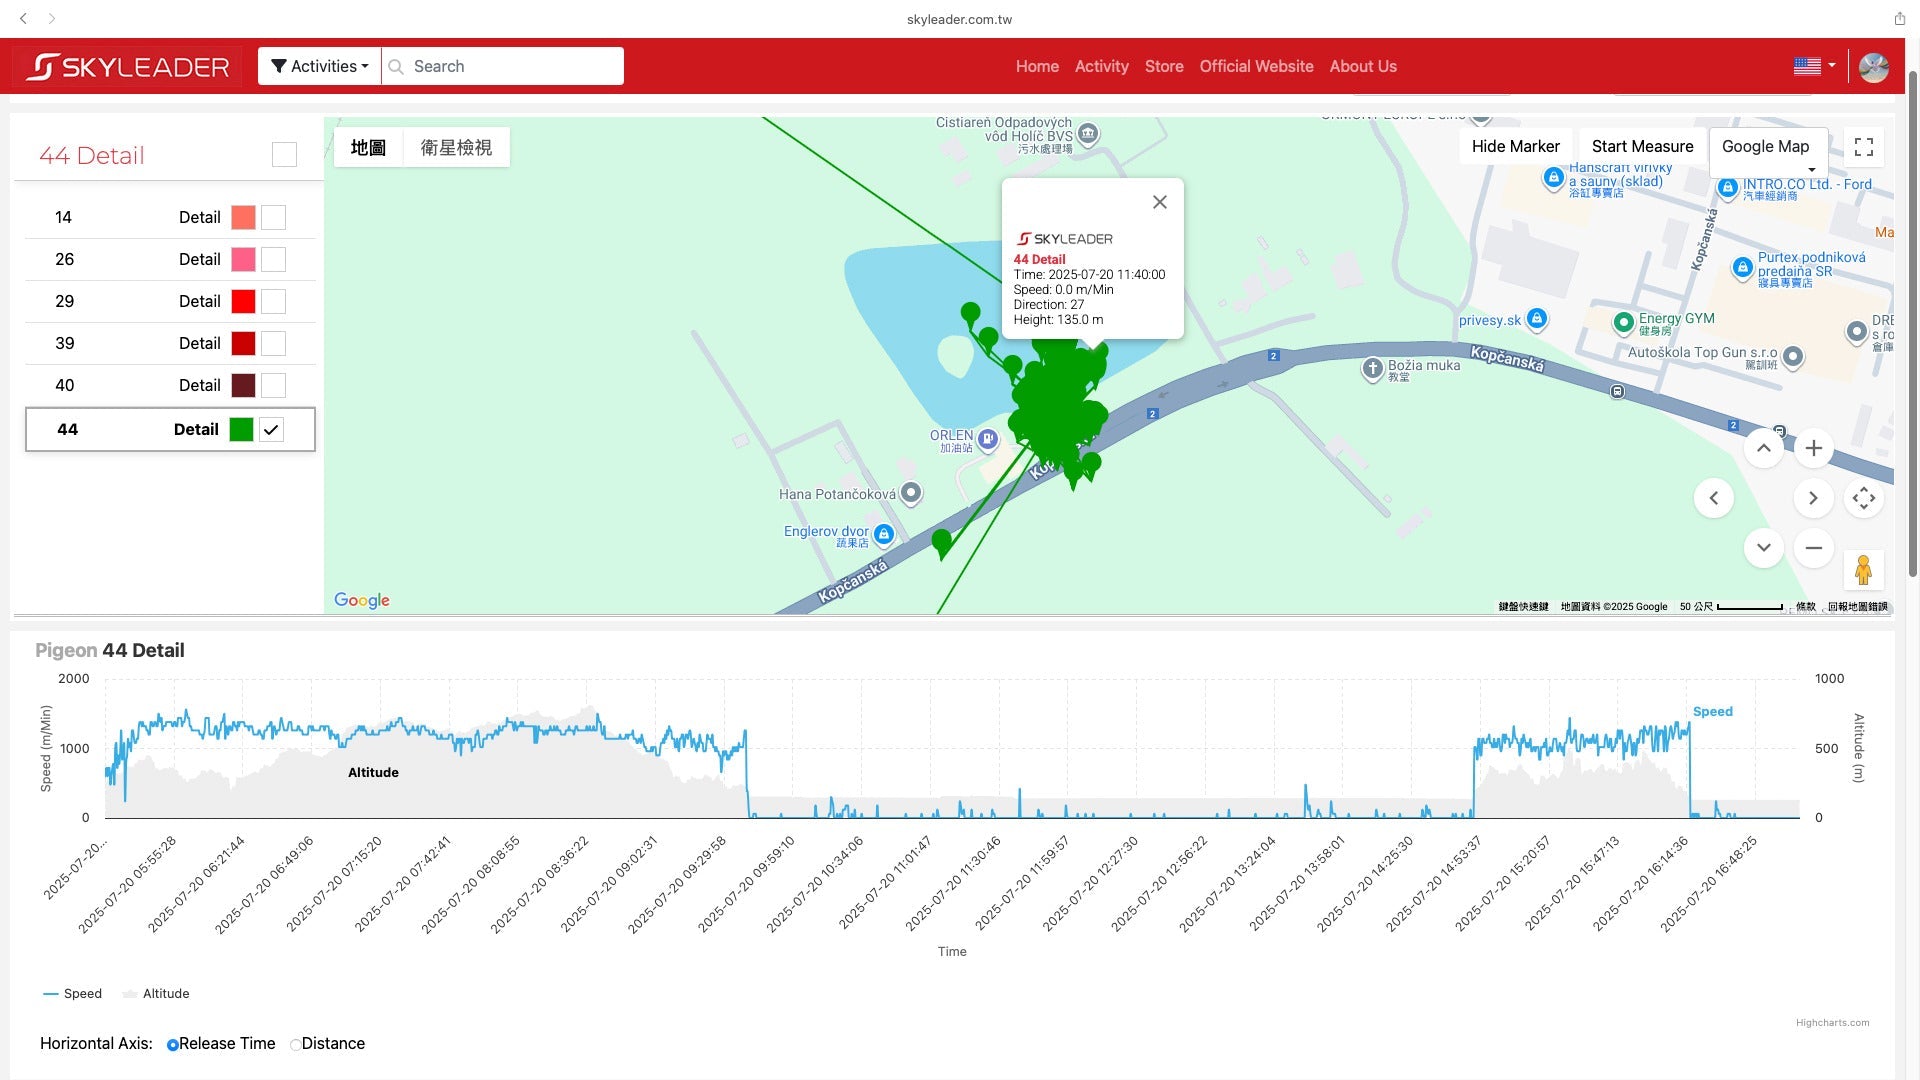Pan the map left using the arrow

point(1713,498)
